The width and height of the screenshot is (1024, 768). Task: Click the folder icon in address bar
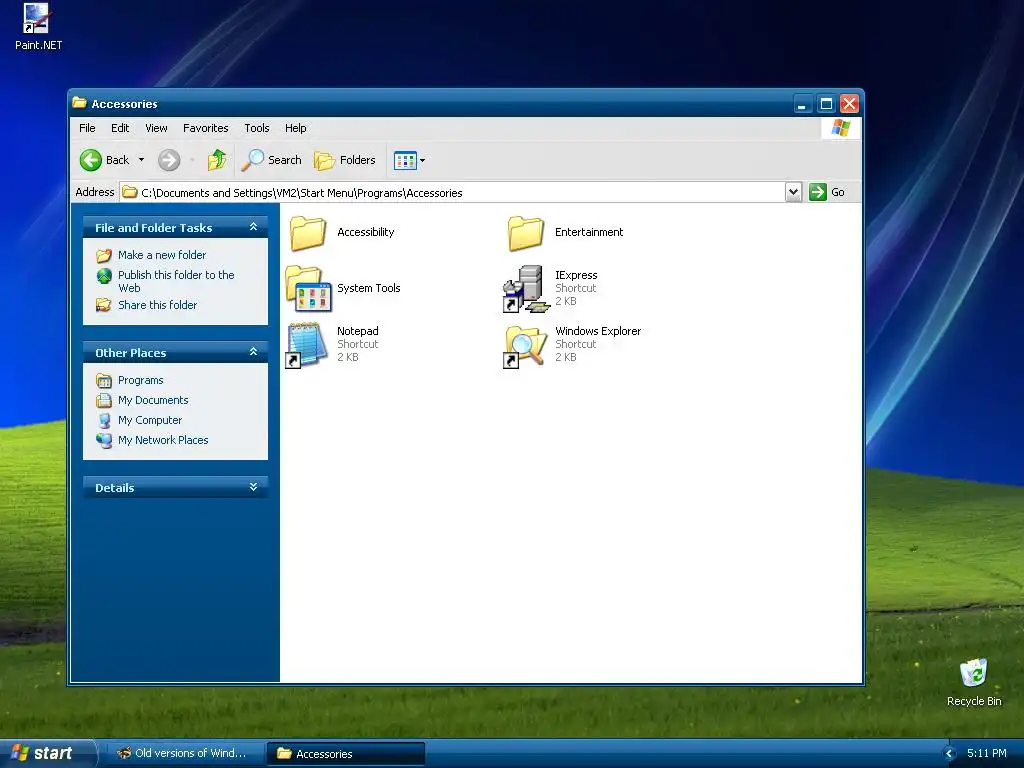(130, 192)
